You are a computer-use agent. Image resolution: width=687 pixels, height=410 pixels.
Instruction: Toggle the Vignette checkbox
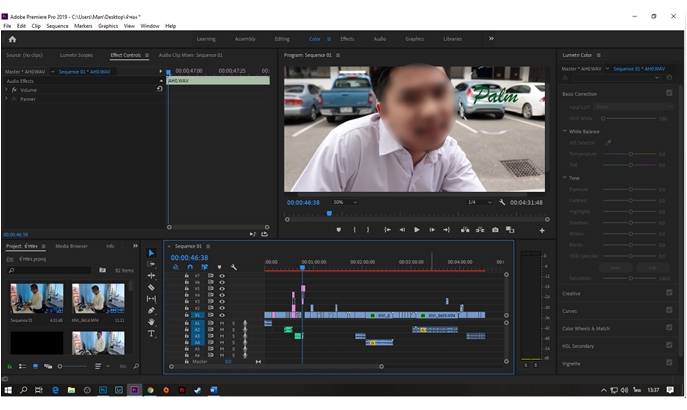point(669,363)
